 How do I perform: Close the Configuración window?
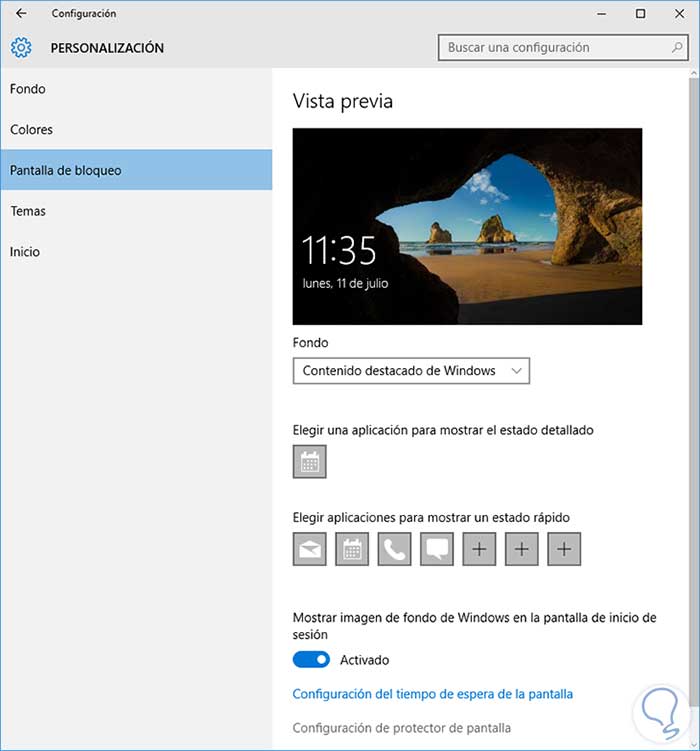pyautogui.click(x=679, y=14)
